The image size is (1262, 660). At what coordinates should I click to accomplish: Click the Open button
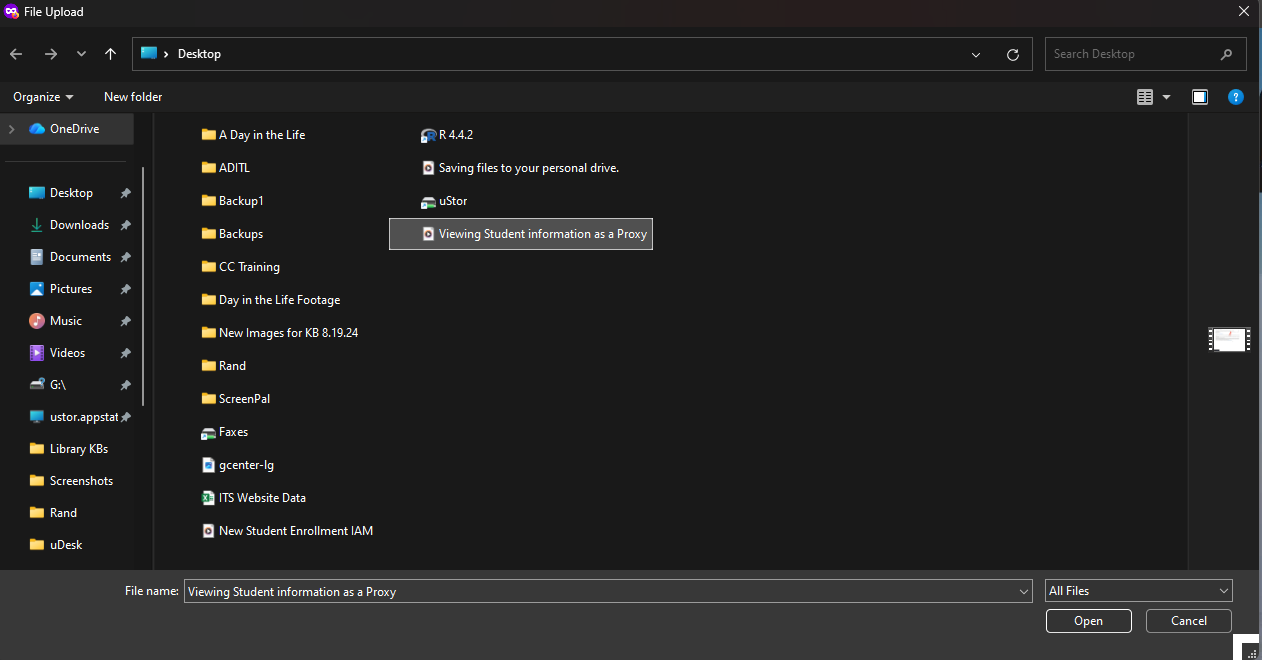click(1089, 621)
